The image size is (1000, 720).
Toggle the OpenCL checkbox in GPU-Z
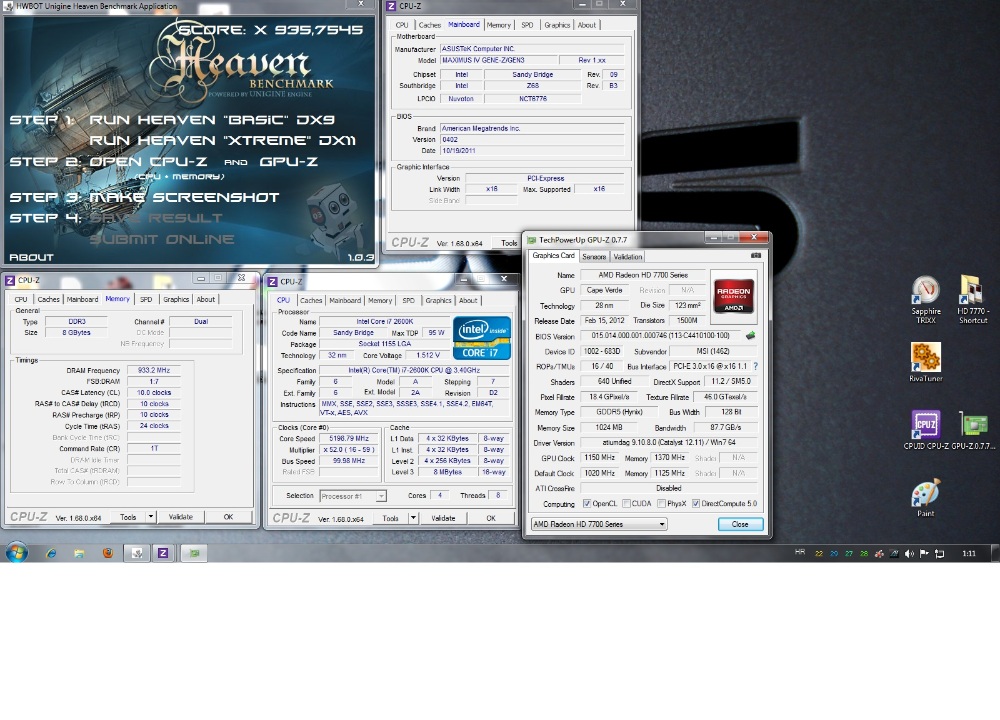[x=587, y=503]
